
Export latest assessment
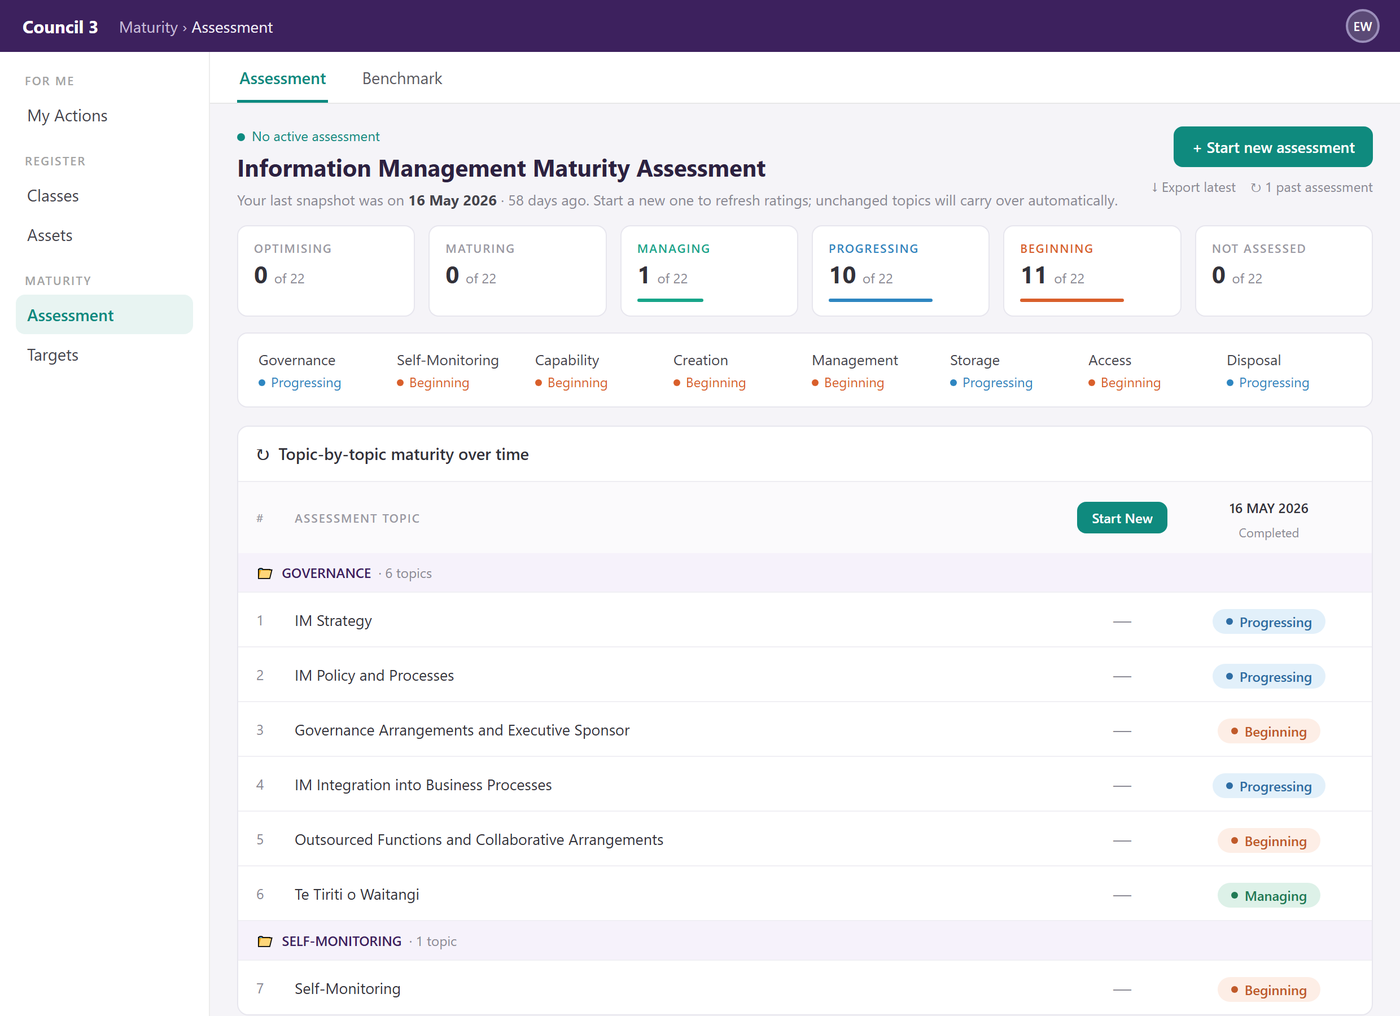point(1193,188)
